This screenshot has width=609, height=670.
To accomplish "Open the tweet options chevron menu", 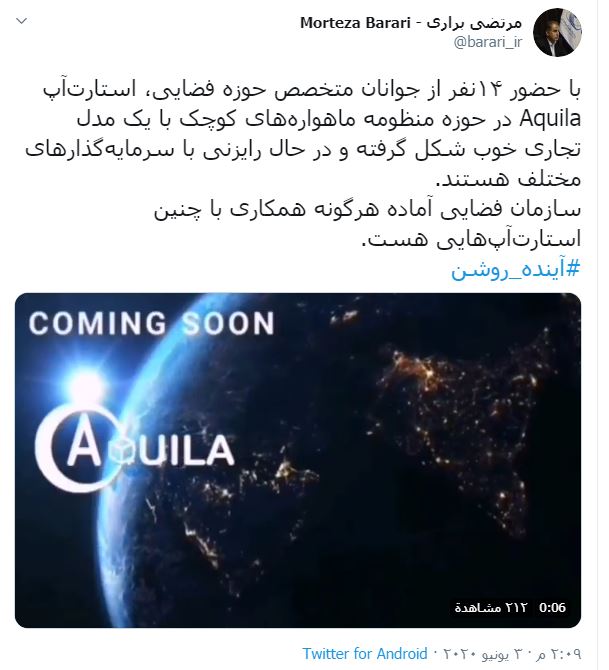I will click(x=22, y=21).
